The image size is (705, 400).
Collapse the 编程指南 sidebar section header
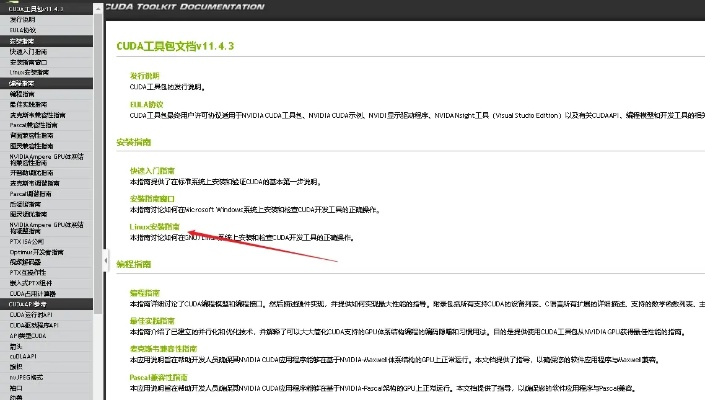22,83
